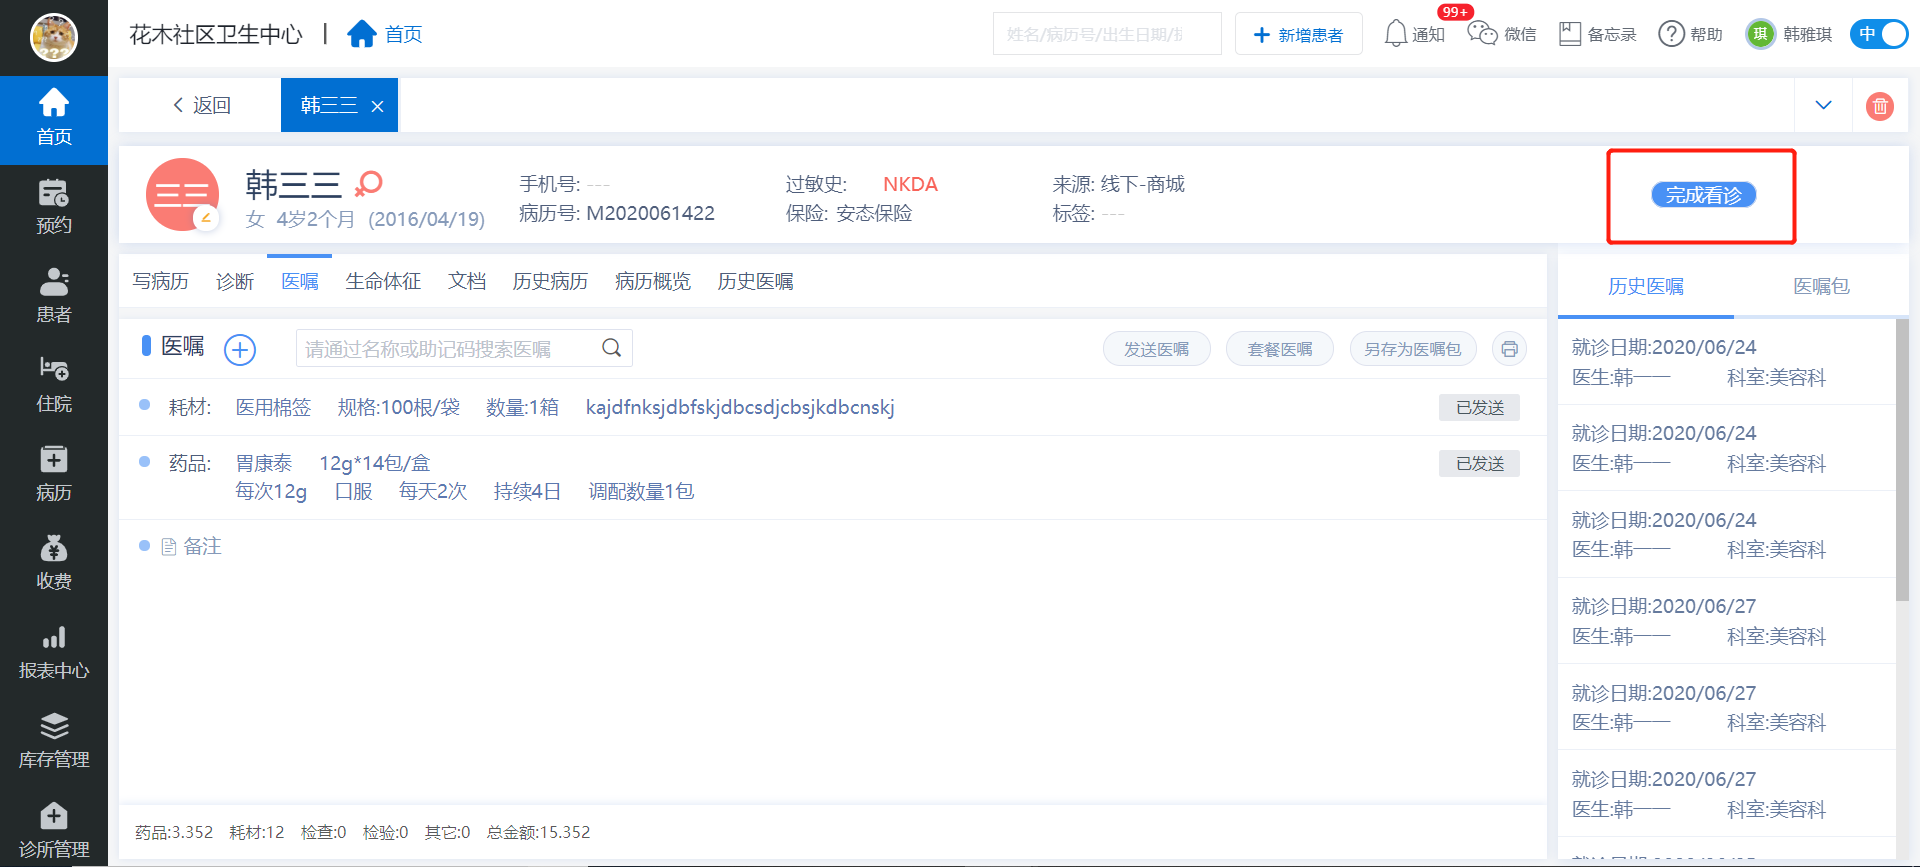
Task: Click the 首页 house icon in header
Action: coord(361,34)
